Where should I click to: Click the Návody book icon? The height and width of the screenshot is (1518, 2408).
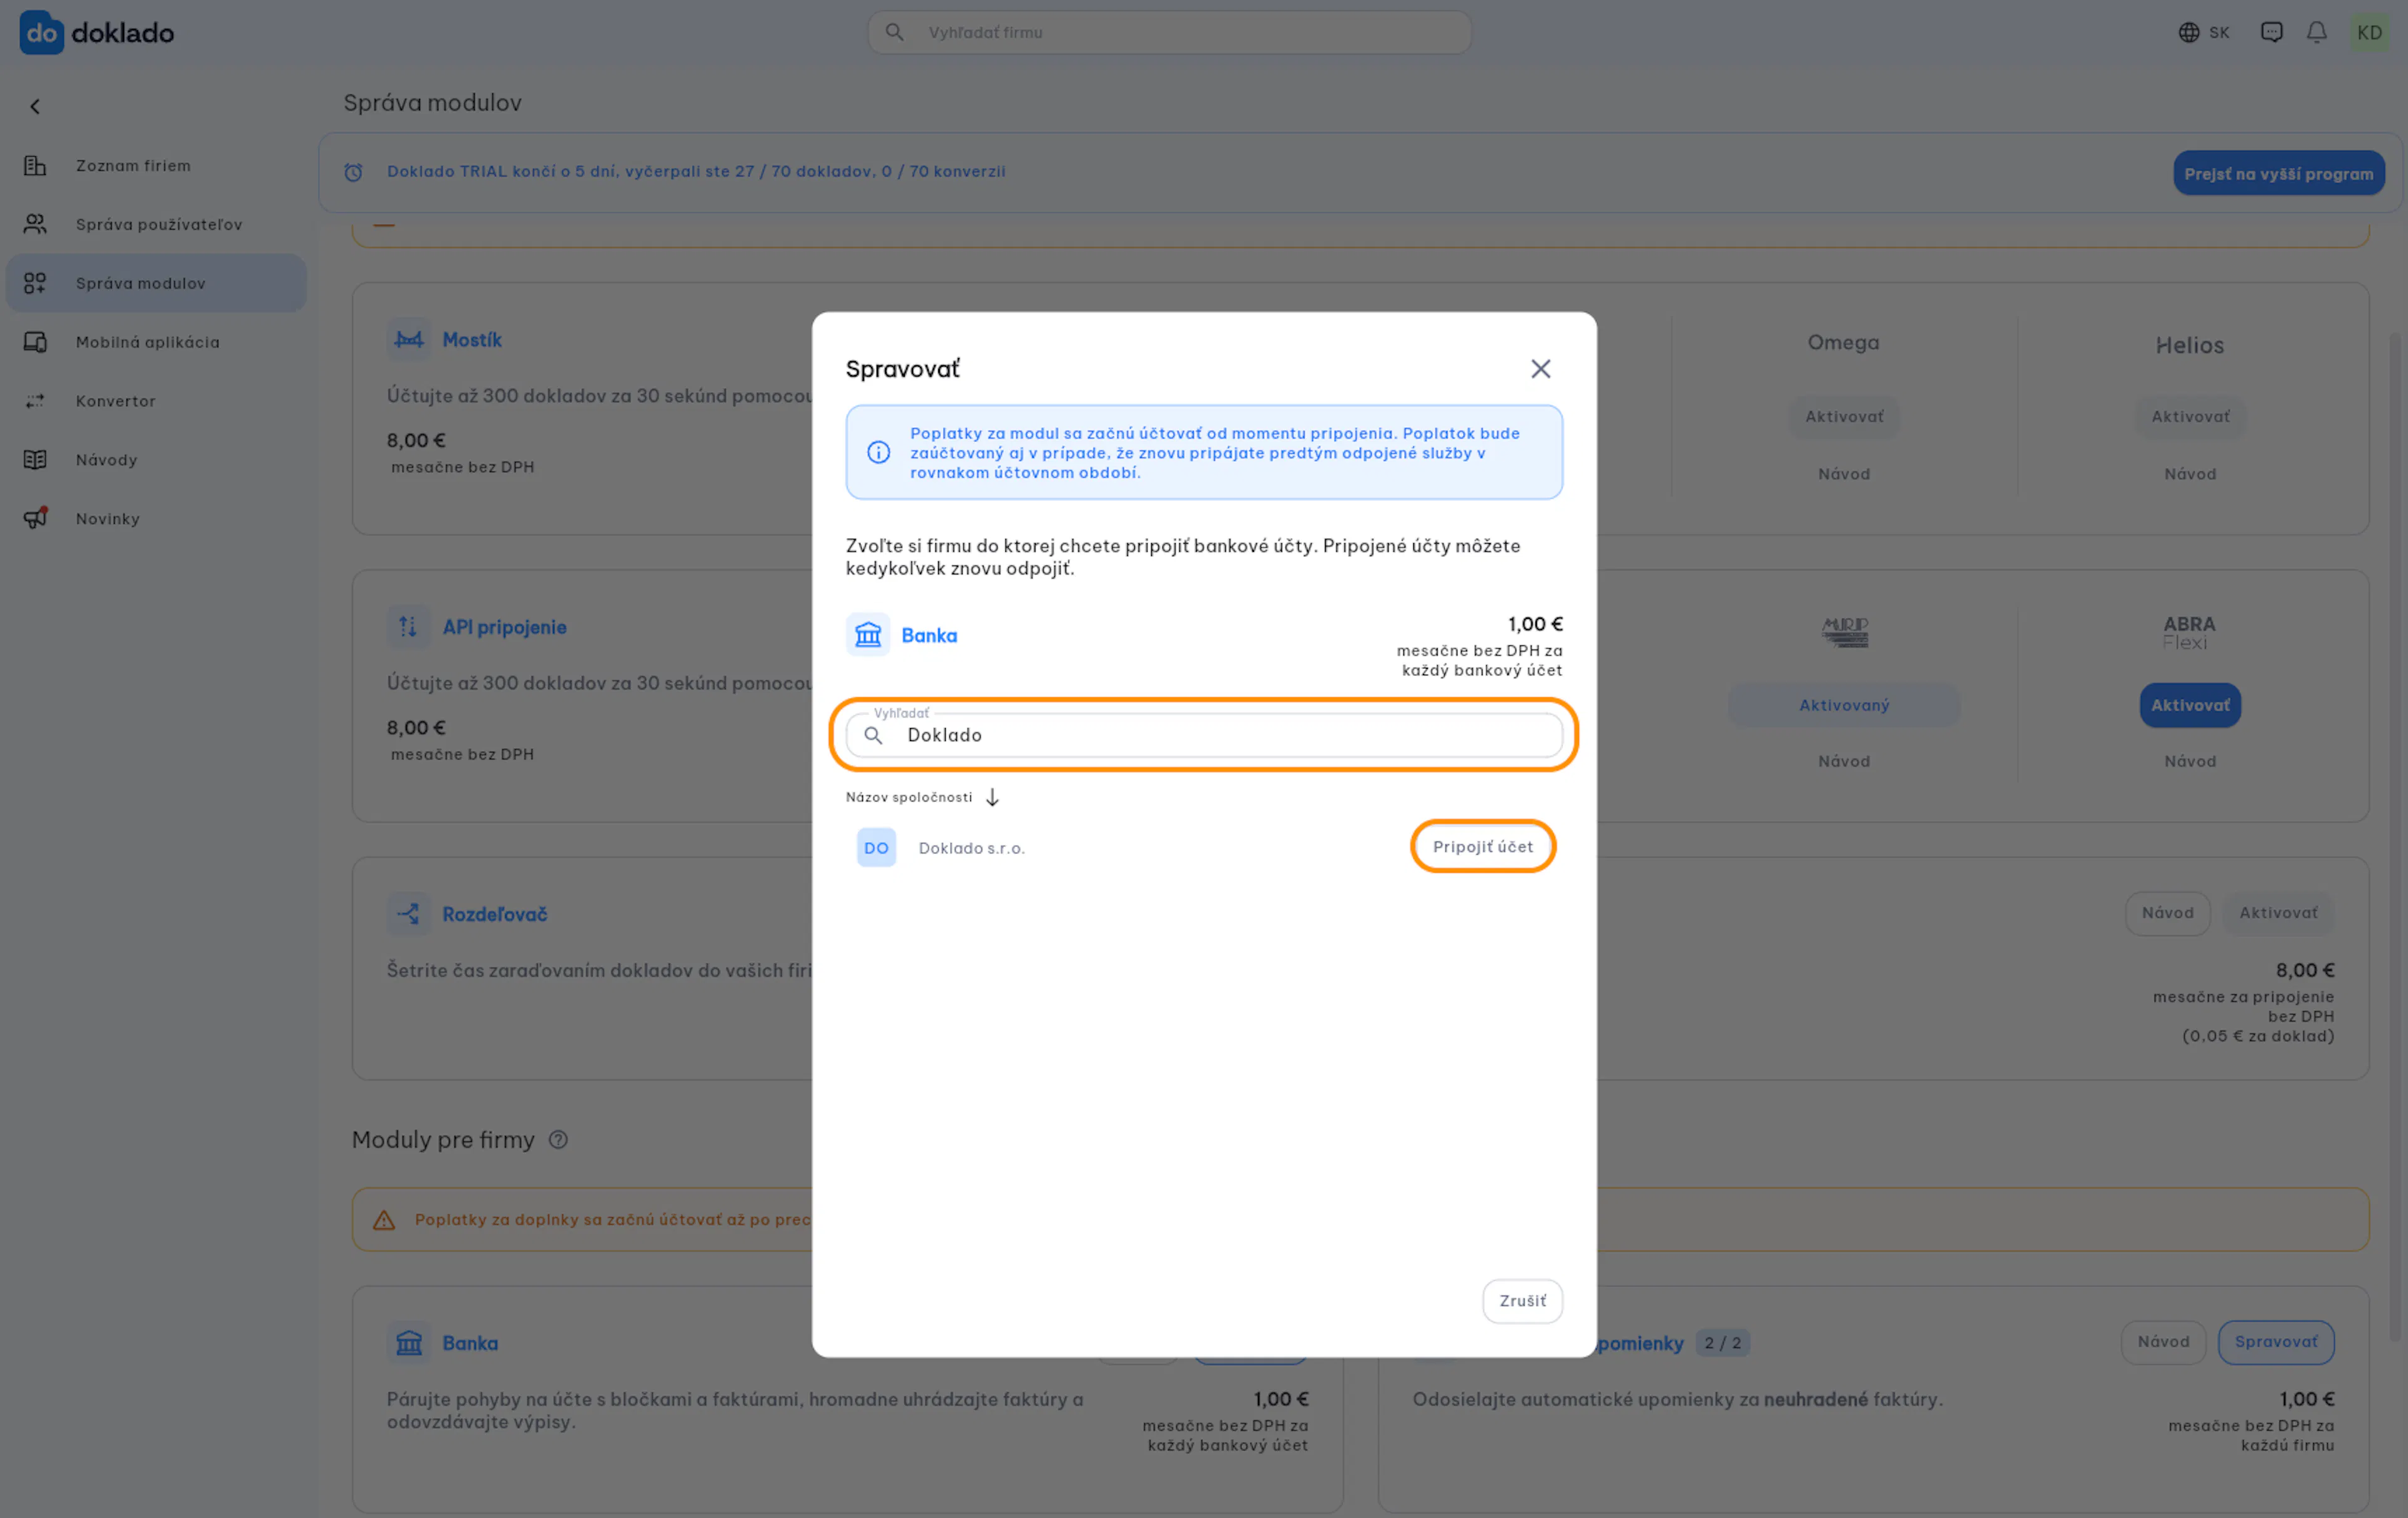coord(35,460)
